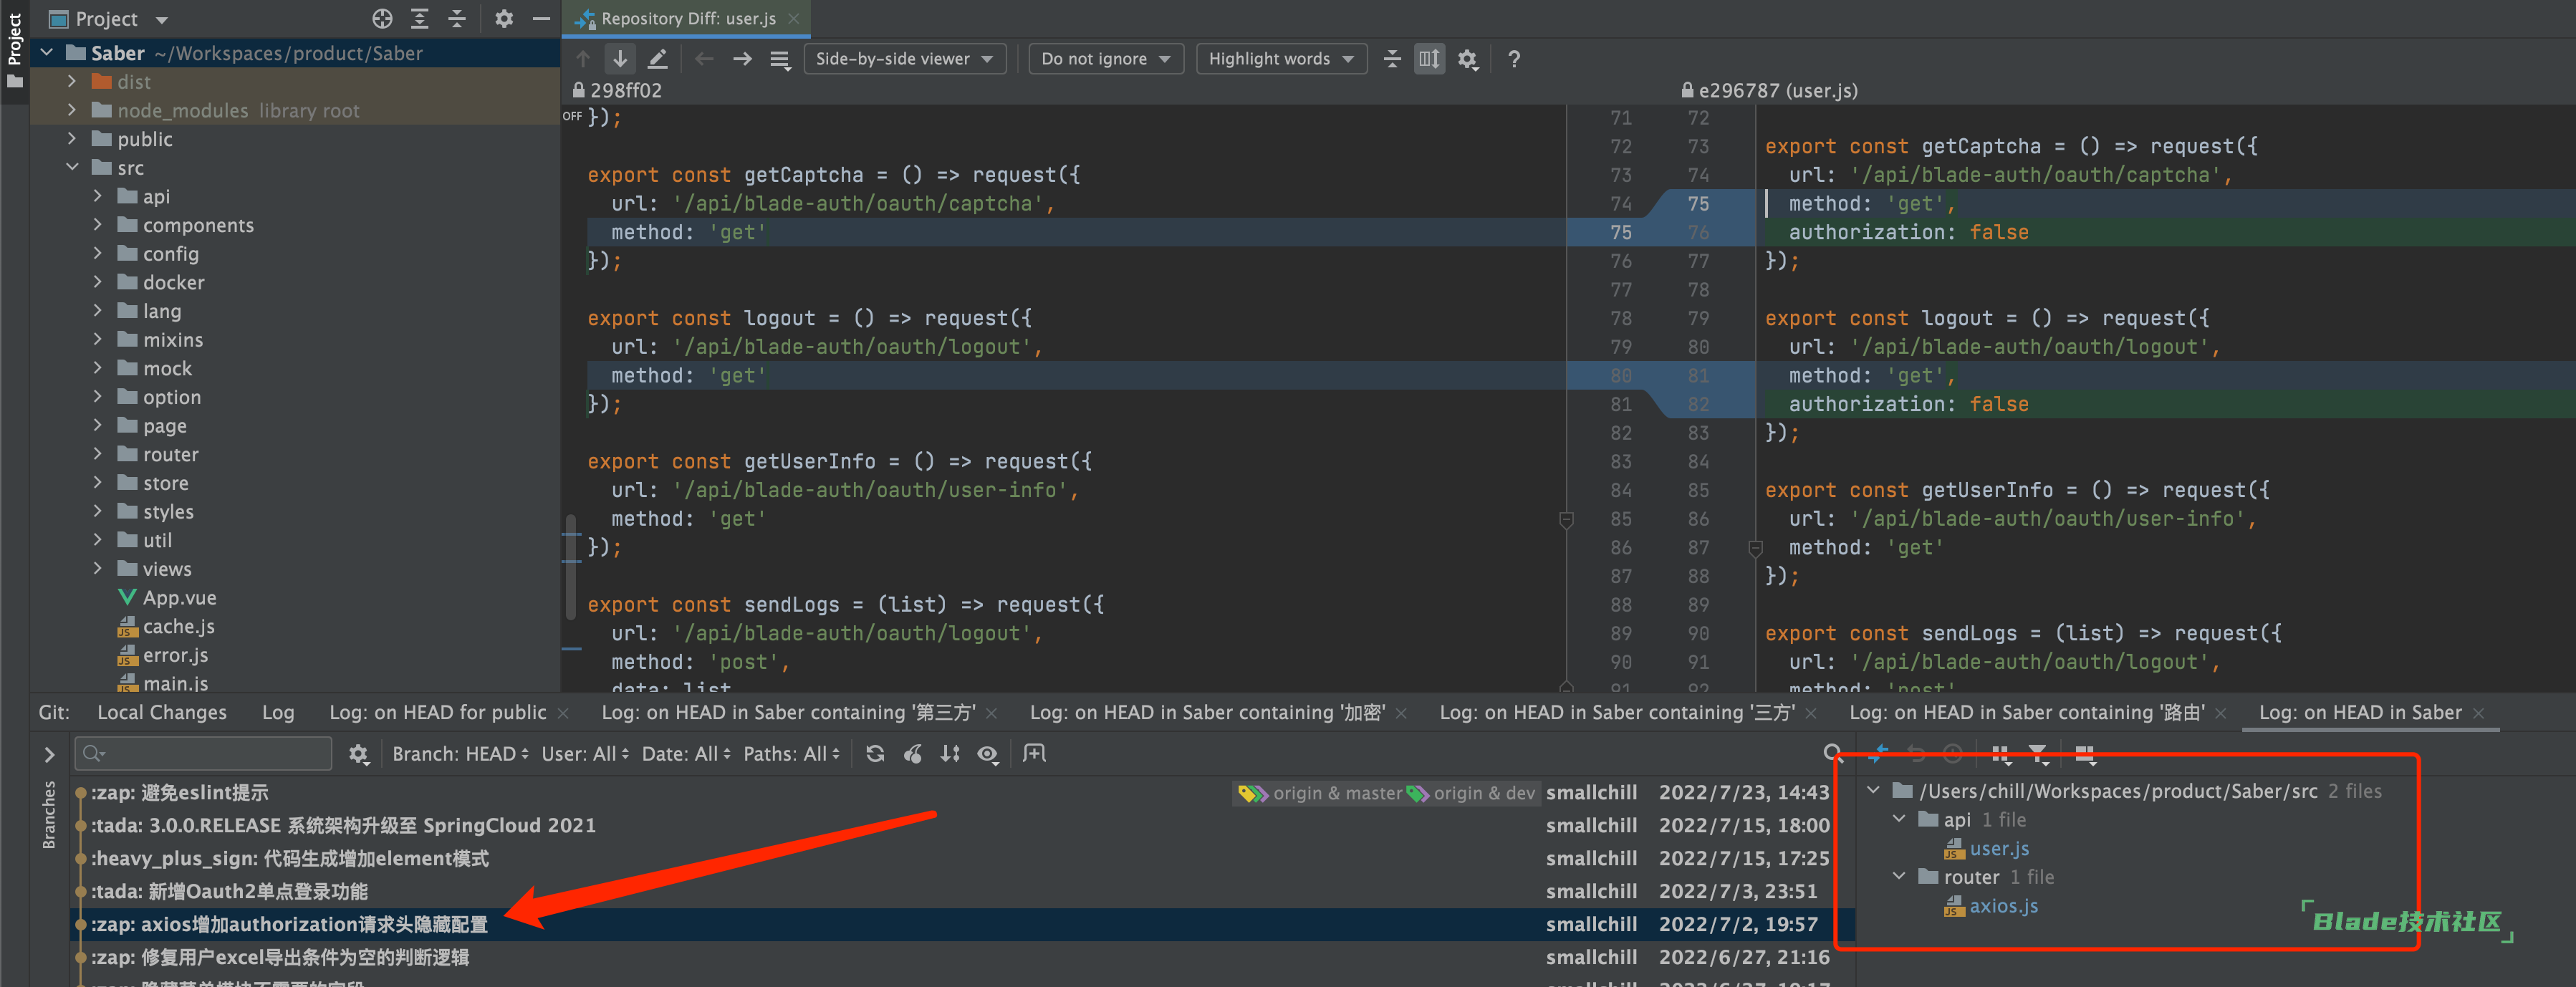Viewport: 2576px width, 987px height.
Task: Toggle synchronize scrolling in diff viewer
Action: 1429,59
